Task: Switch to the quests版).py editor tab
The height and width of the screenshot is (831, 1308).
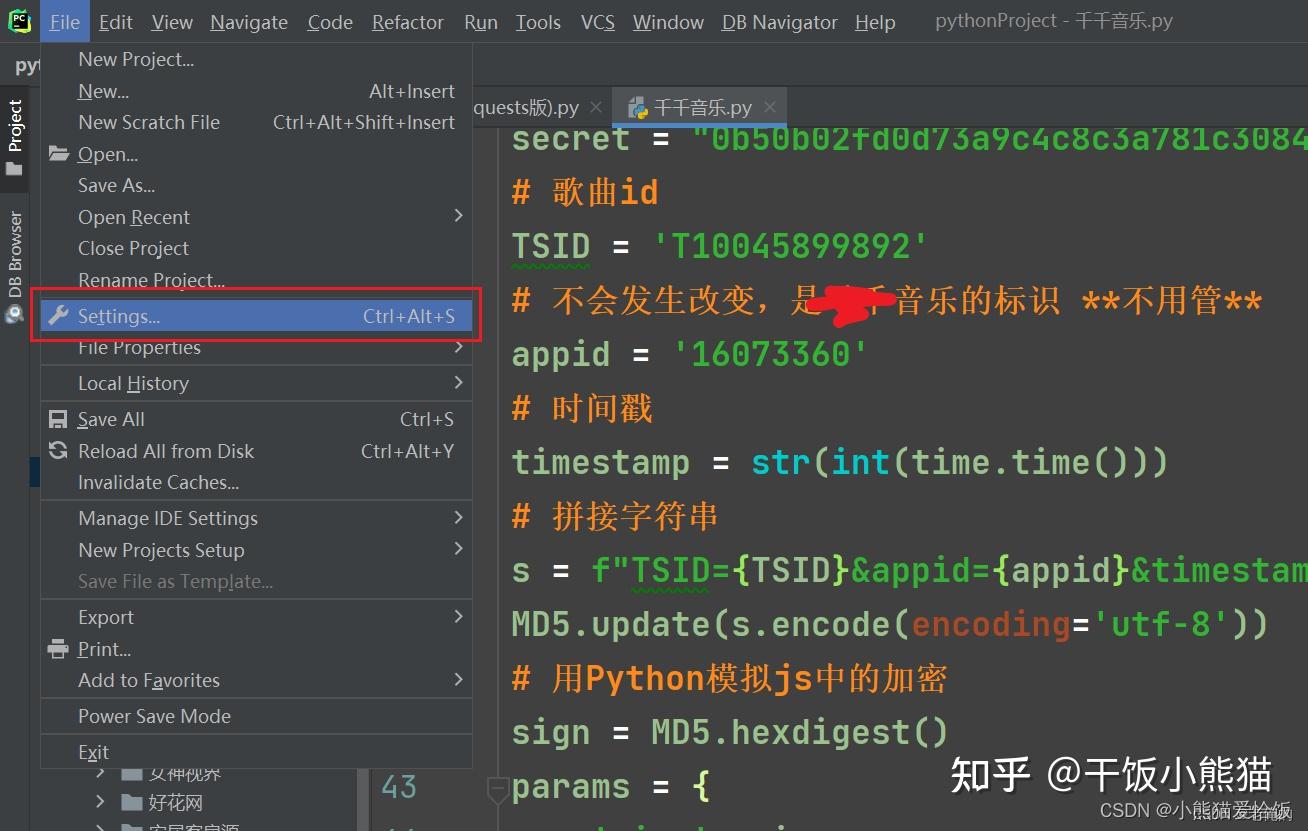Action: [526, 107]
